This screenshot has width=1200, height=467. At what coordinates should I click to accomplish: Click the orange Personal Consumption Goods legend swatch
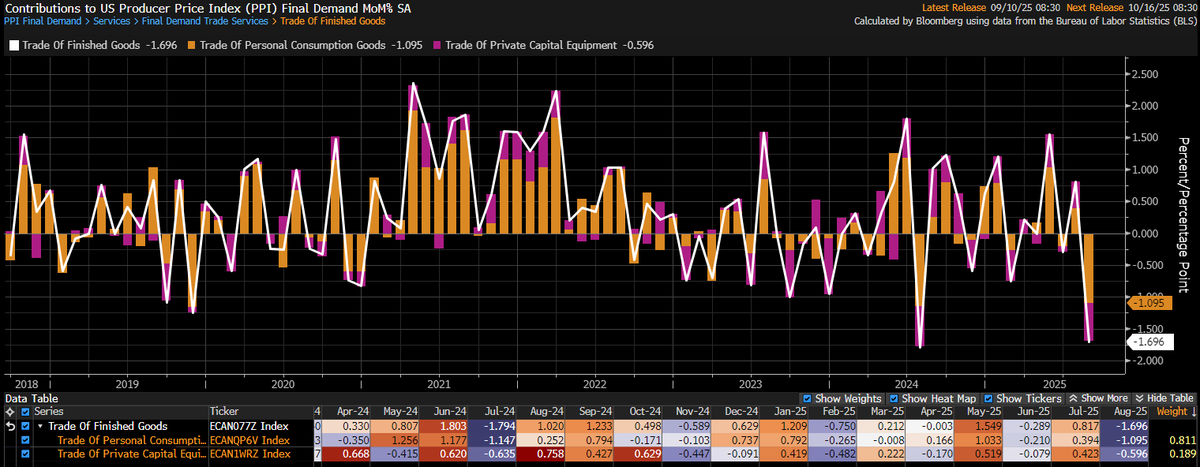pyautogui.click(x=191, y=44)
